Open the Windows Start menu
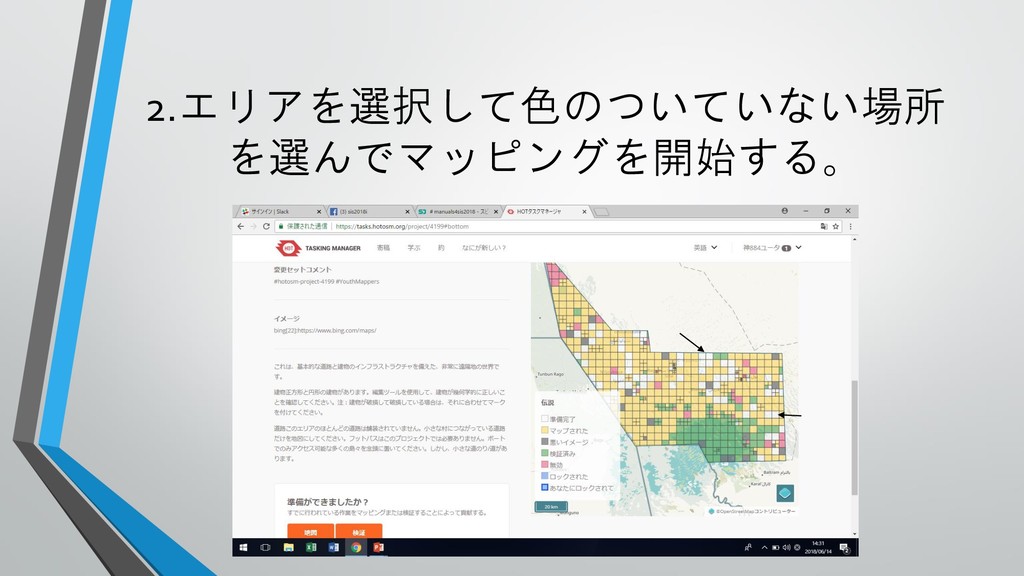 pos(243,547)
